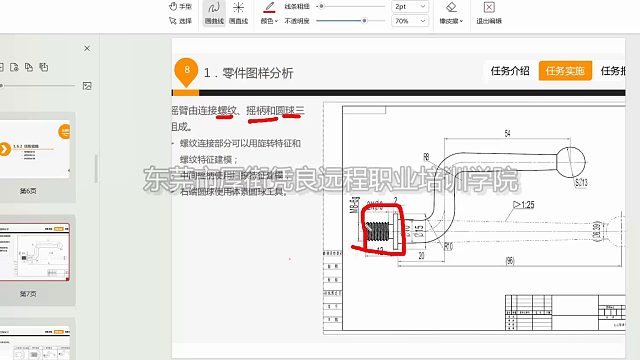Image resolution: width=640 pixels, height=360 pixels.
Task: Open the 2pt line width dropdown
Action: point(410,7)
